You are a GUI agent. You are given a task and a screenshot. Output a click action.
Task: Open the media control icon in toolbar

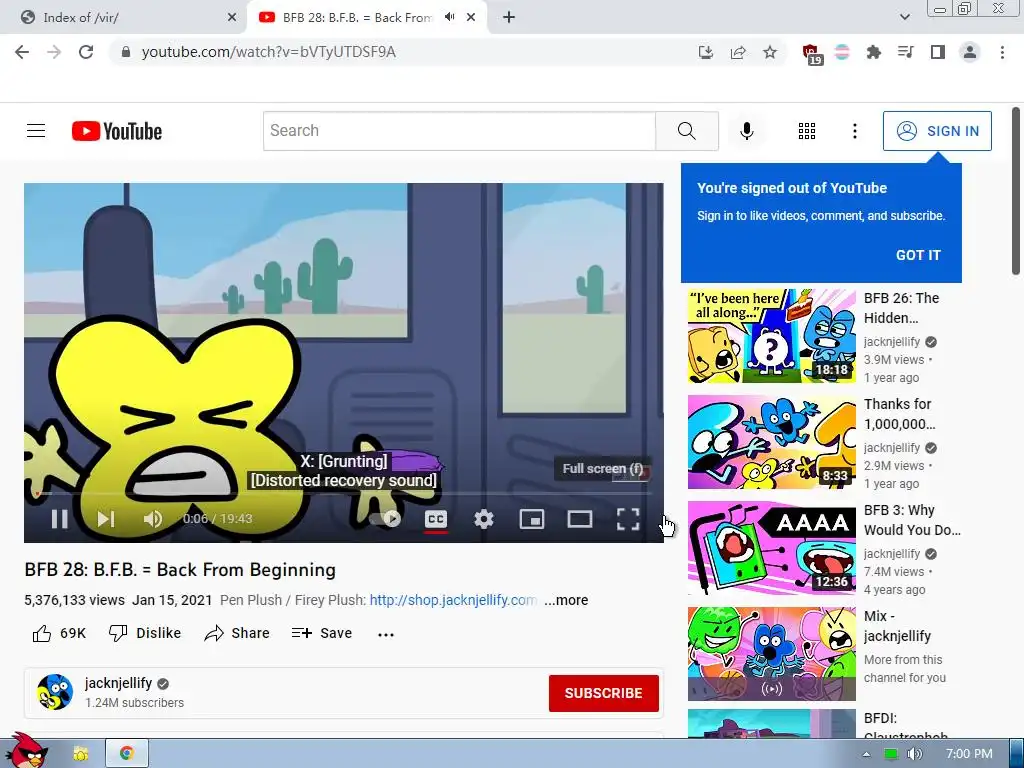pos(905,52)
